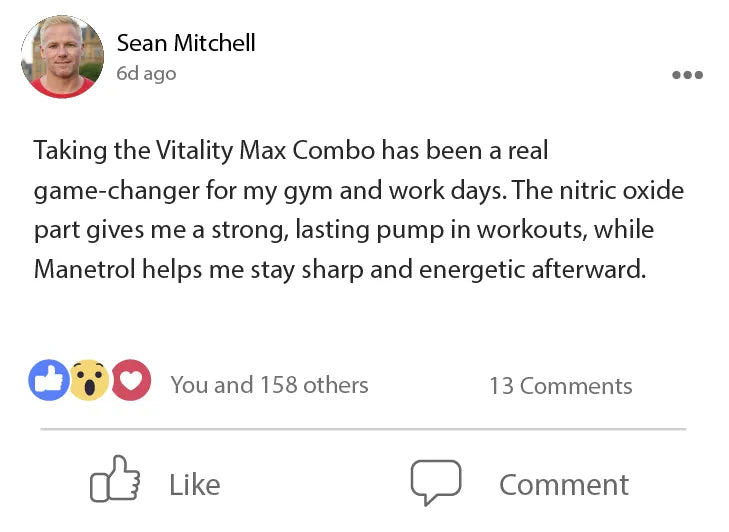View who reacted via "You and 158 others"

(x=269, y=385)
